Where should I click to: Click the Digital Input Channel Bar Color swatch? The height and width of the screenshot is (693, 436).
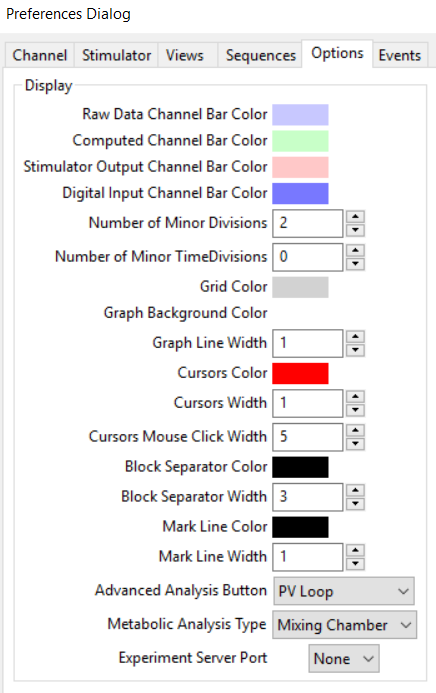click(300, 193)
